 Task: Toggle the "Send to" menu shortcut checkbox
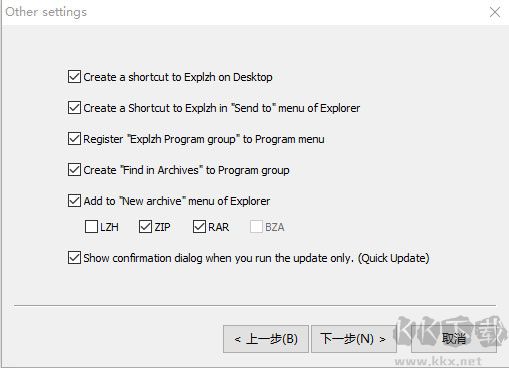(74, 108)
